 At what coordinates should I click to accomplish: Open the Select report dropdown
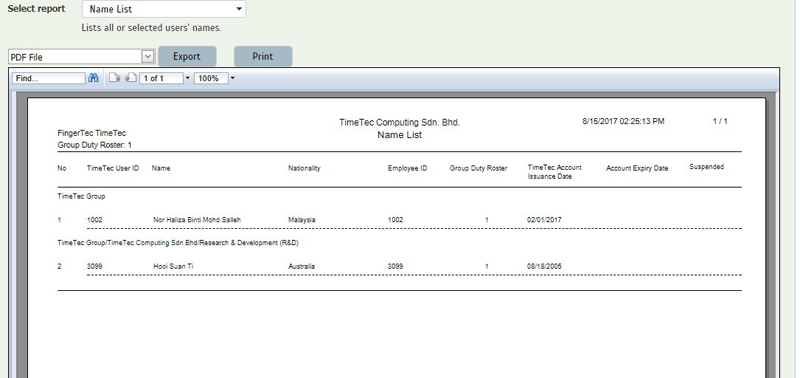[x=164, y=9]
